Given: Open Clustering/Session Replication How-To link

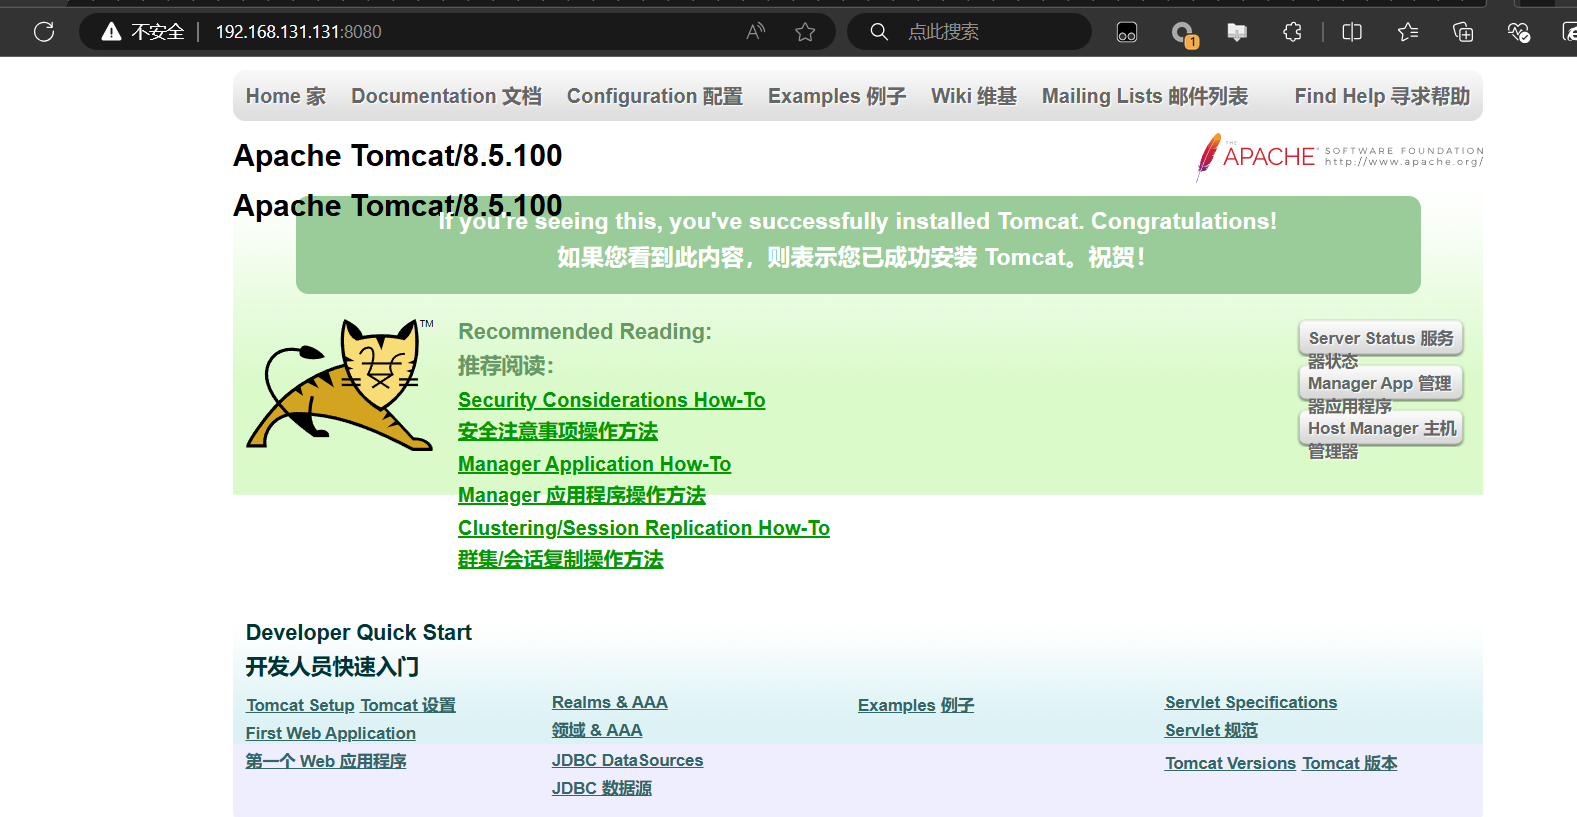Looking at the screenshot, I should pyautogui.click(x=644, y=528).
